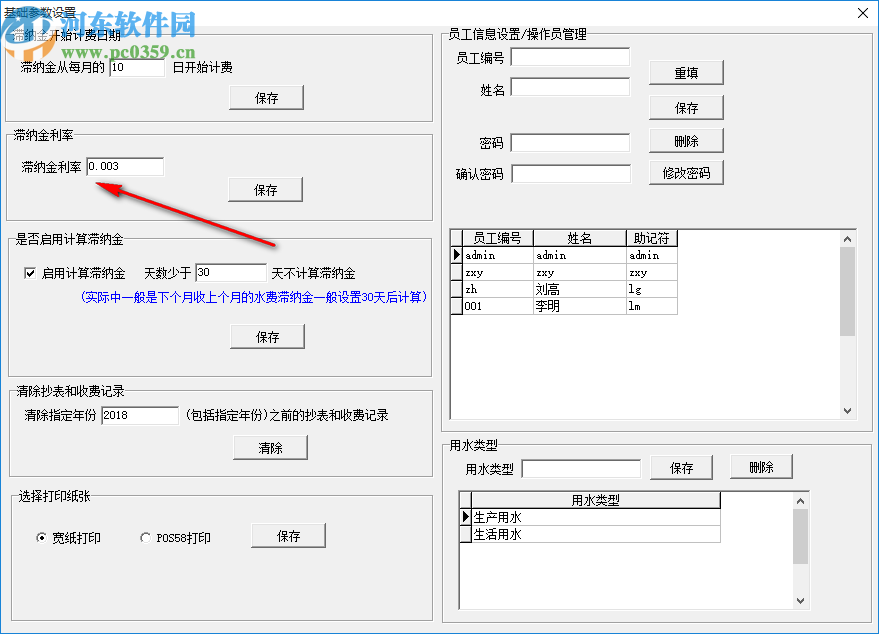
Task: Click 保存 beside the 用水类型 input
Action: pos(681,467)
